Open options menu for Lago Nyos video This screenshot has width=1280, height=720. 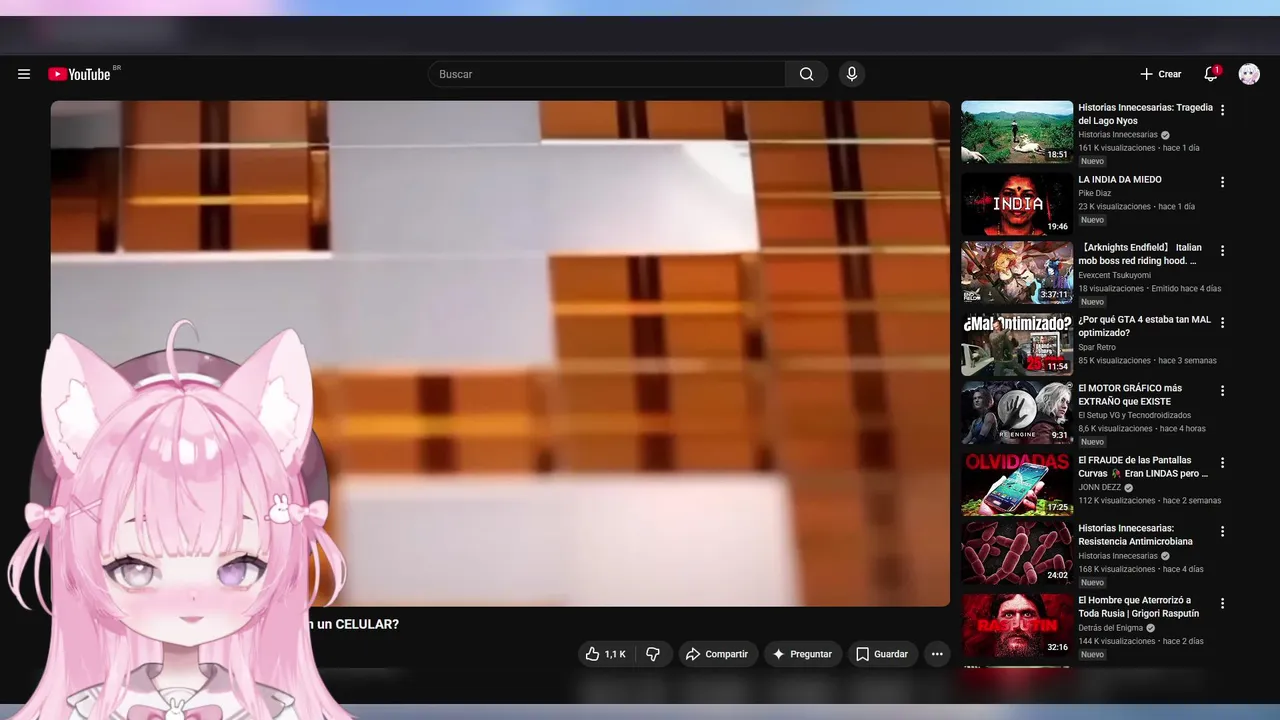(1222, 110)
